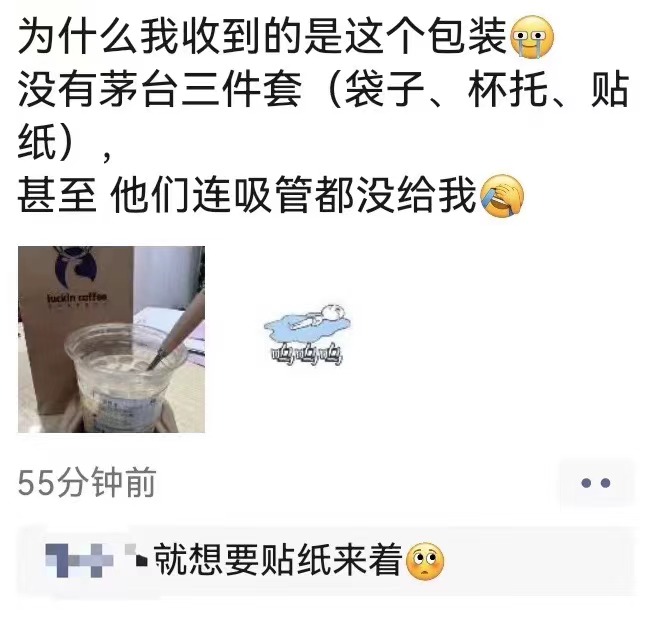Reply to comment 就想要贴纸来着
The height and width of the screenshot is (623, 663).
[326, 561]
